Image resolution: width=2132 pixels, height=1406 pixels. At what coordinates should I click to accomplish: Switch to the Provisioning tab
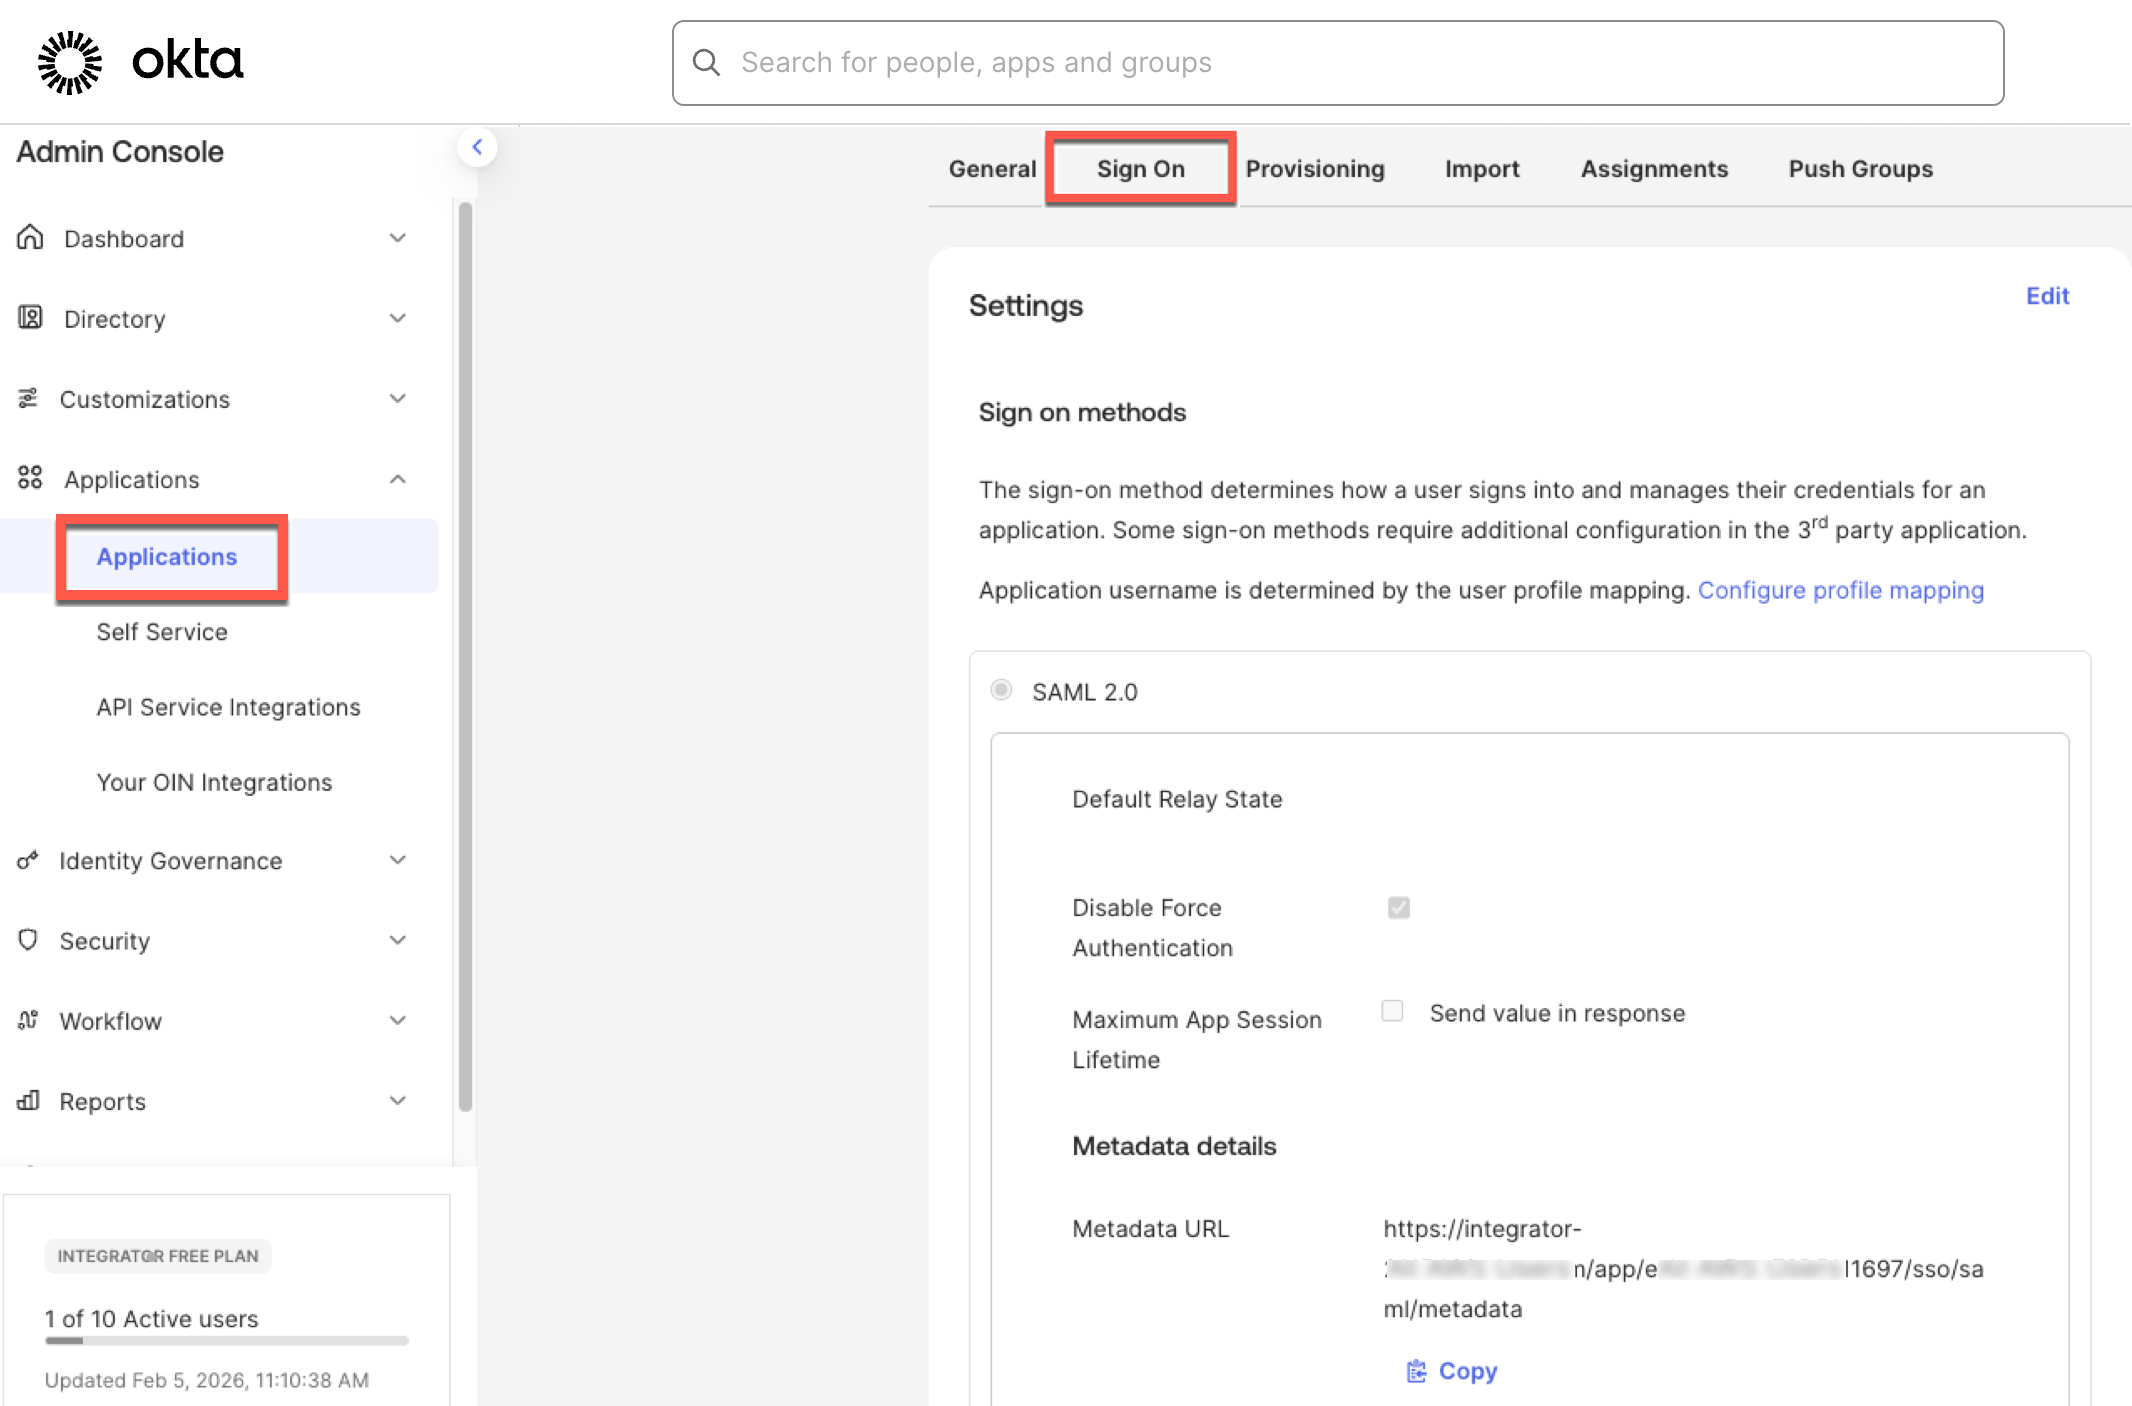[1314, 169]
